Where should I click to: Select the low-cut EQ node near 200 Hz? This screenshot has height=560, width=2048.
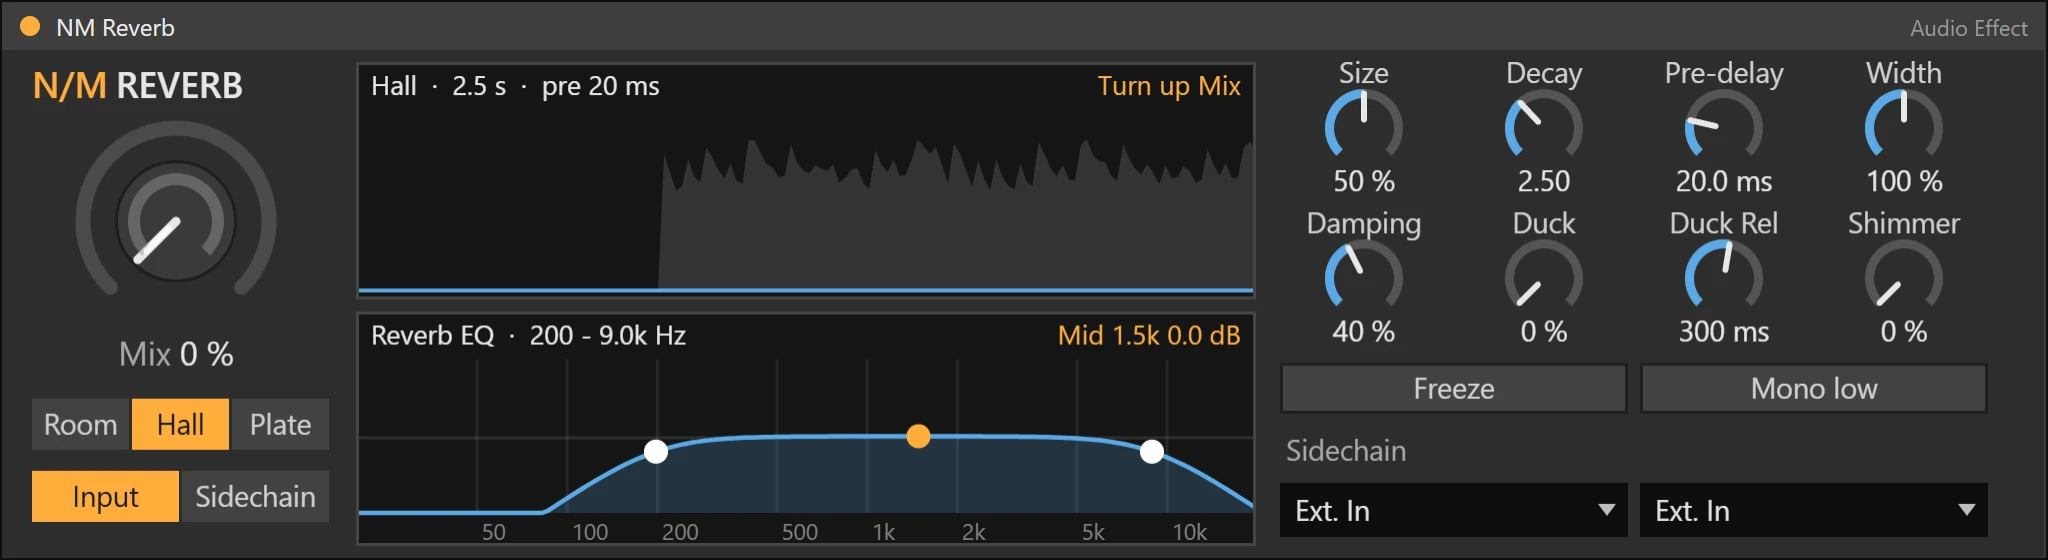656,451
